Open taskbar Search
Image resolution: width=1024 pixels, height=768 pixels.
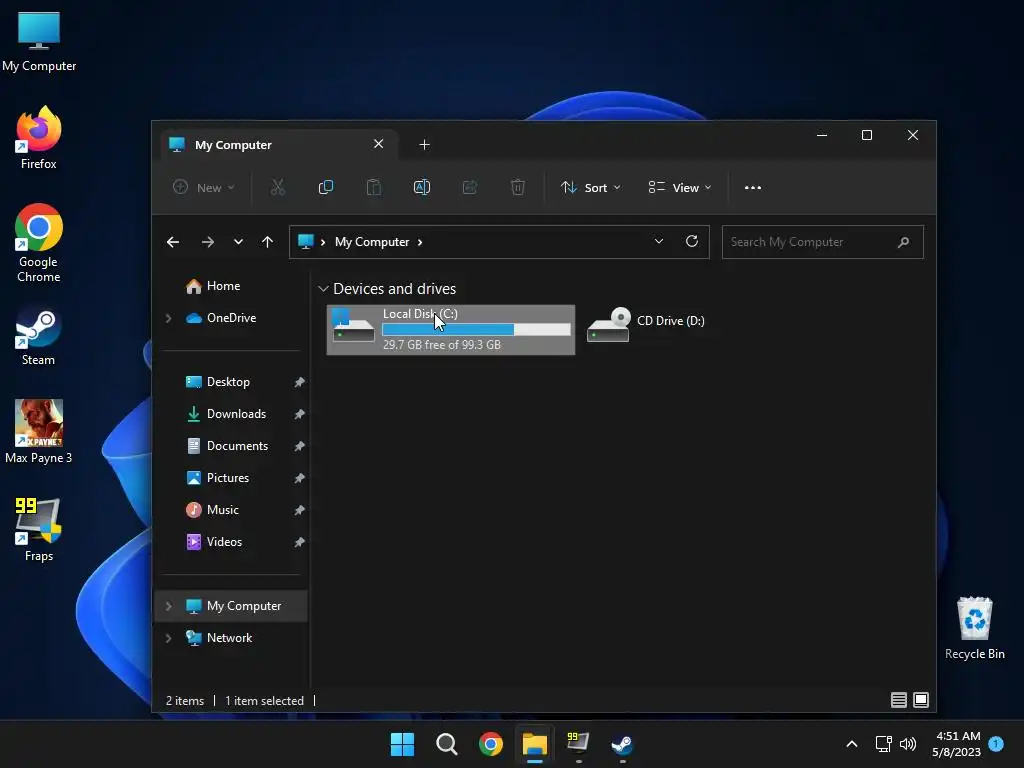(447, 744)
